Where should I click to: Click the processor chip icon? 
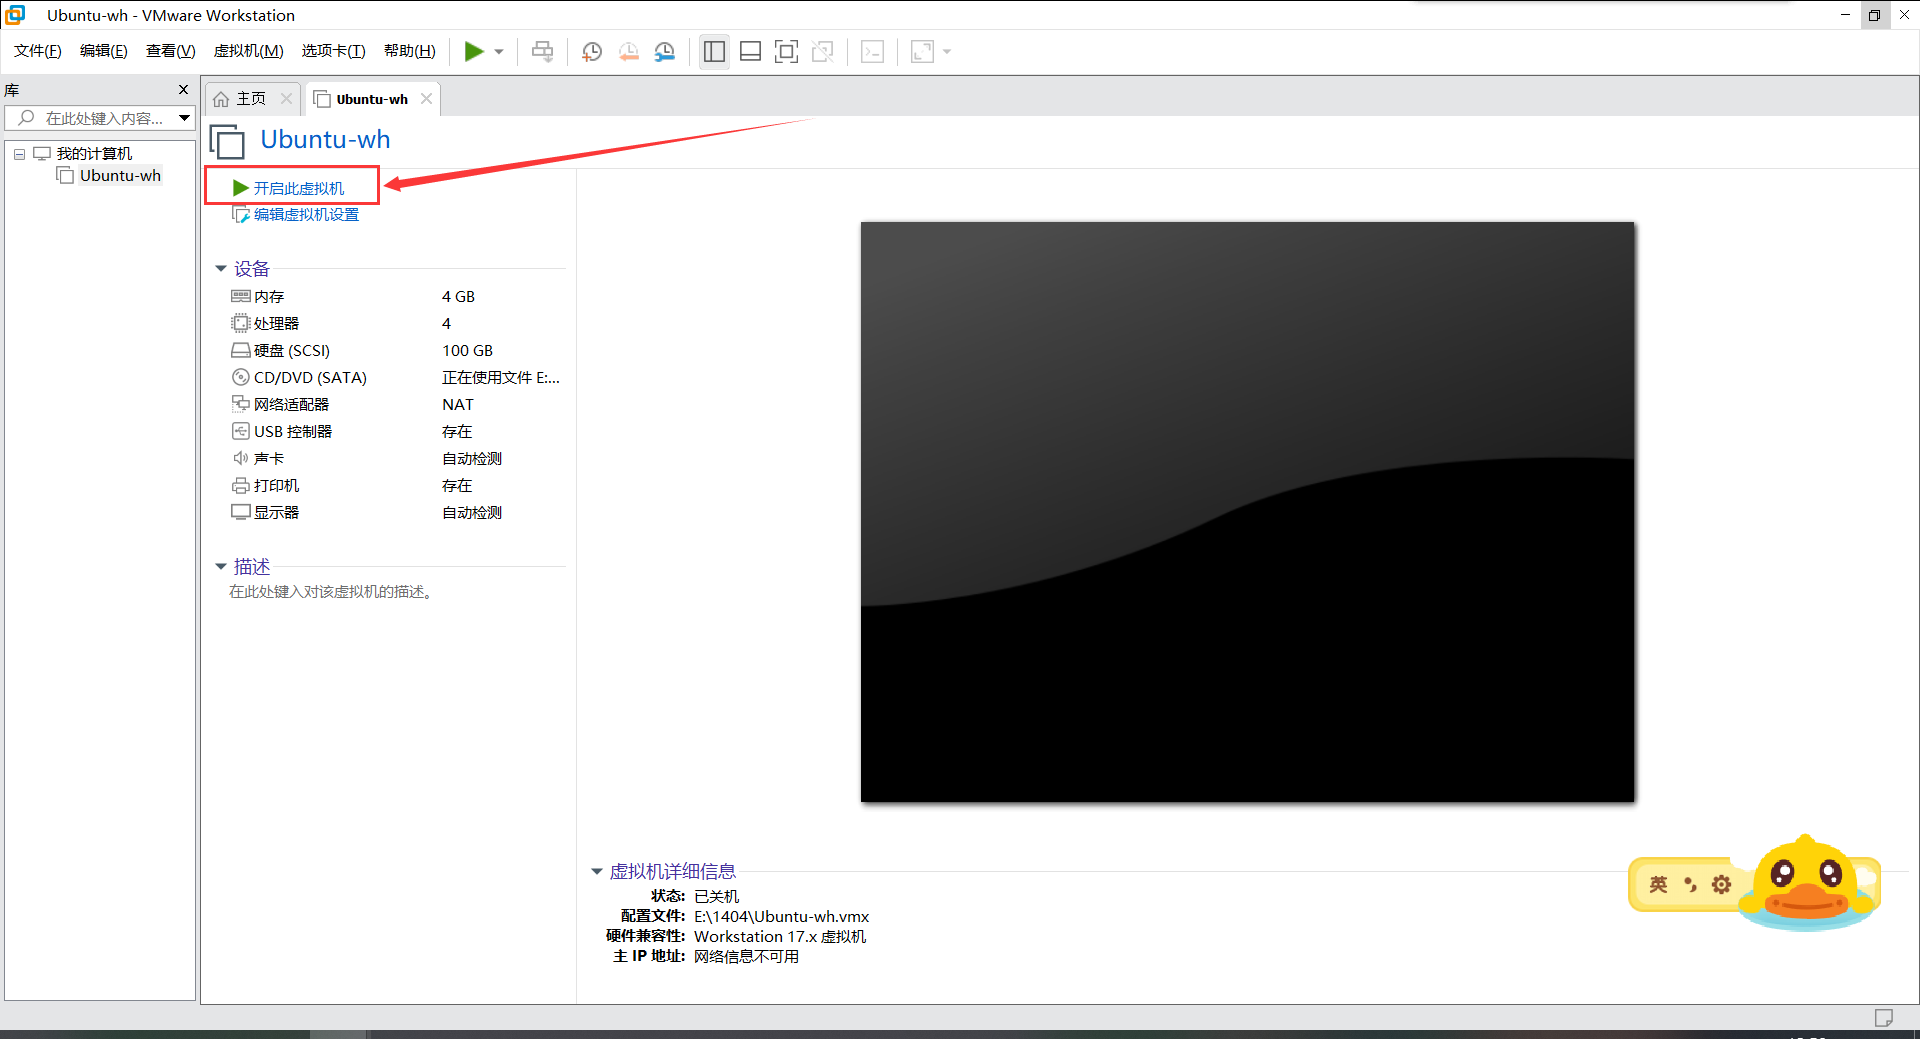coord(240,323)
